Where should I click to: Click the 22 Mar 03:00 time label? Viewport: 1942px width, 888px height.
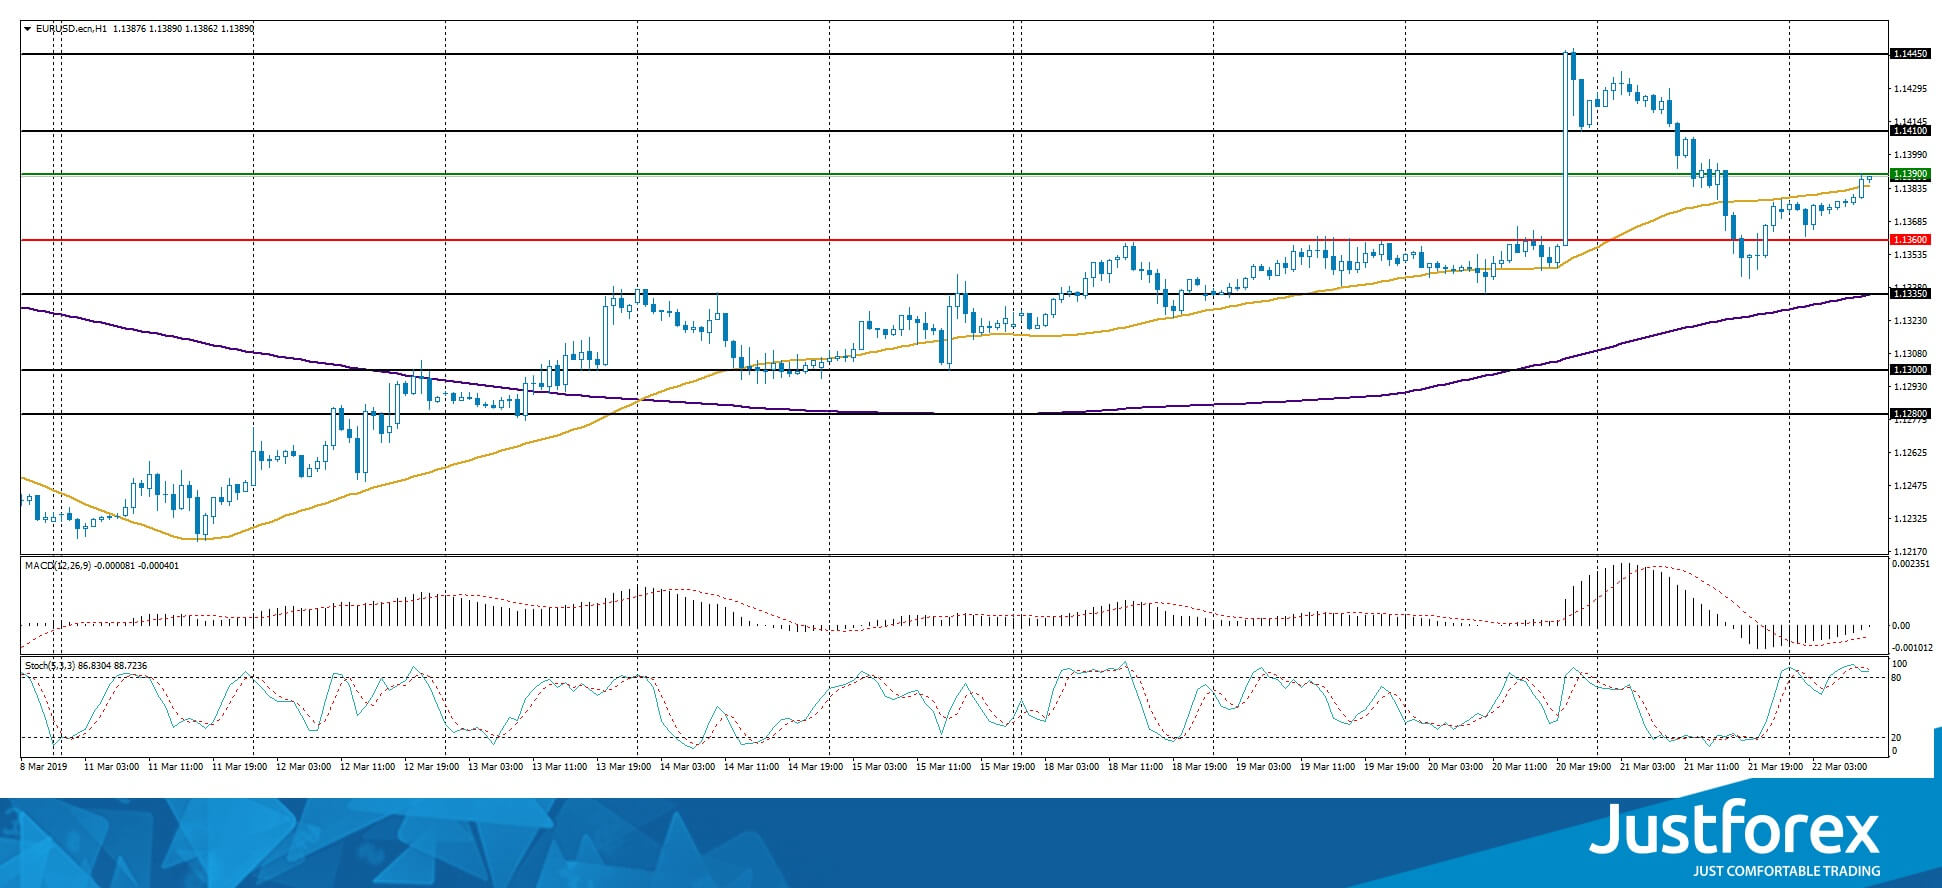coord(1840,767)
